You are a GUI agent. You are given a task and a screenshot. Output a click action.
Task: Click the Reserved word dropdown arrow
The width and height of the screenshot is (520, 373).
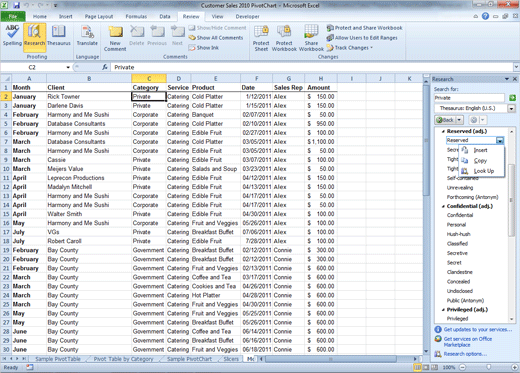click(500, 141)
